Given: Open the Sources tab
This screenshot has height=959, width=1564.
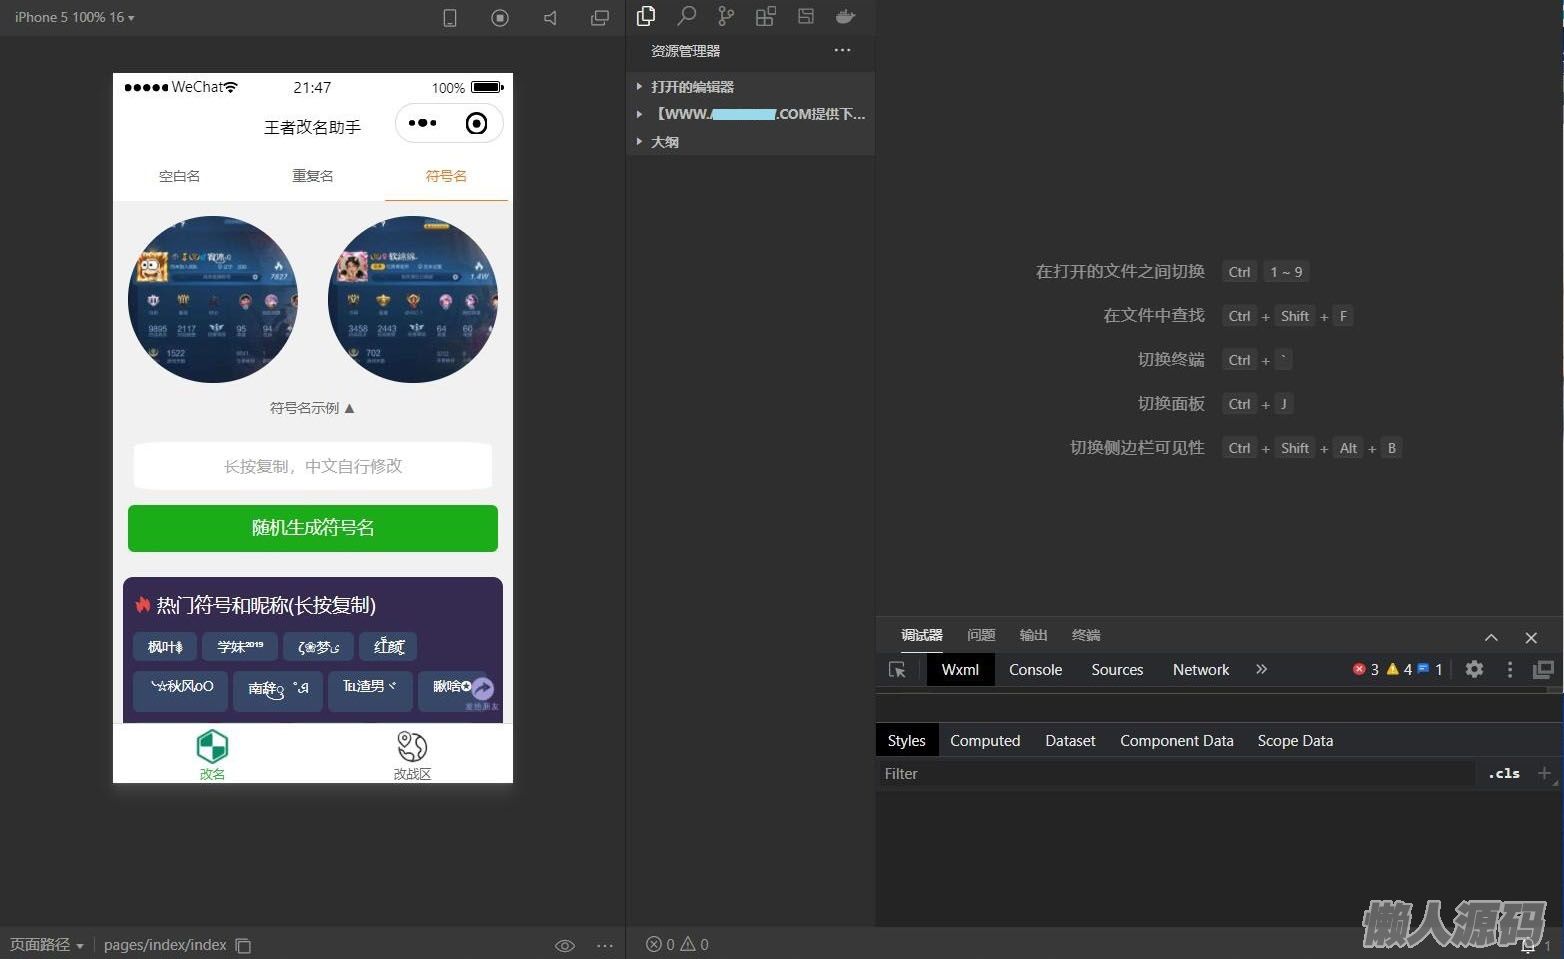Looking at the screenshot, I should click(1117, 669).
